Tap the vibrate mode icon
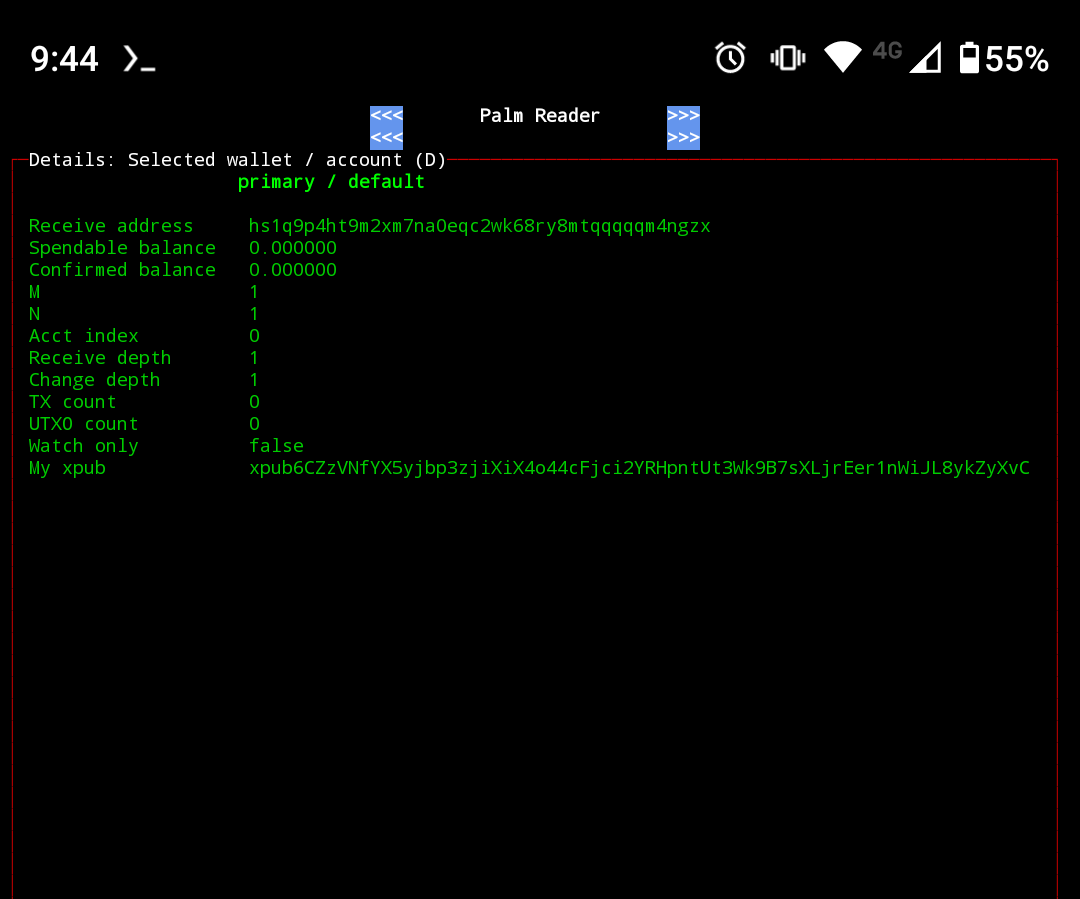Image resolution: width=1080 pixels, height=899 pixels. pyautogui.click(x=787, y=58)
